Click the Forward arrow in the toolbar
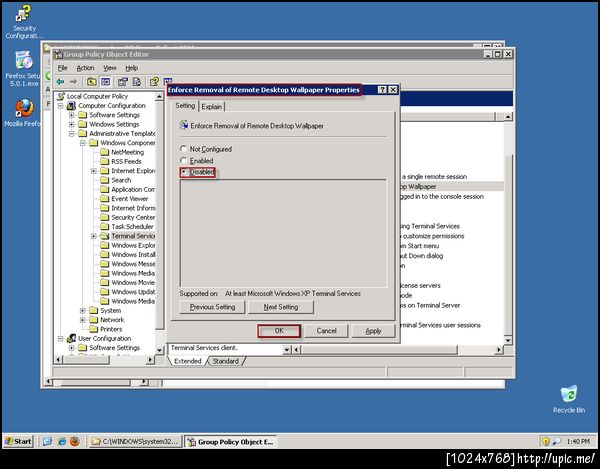600x469 pixels. 73,81
